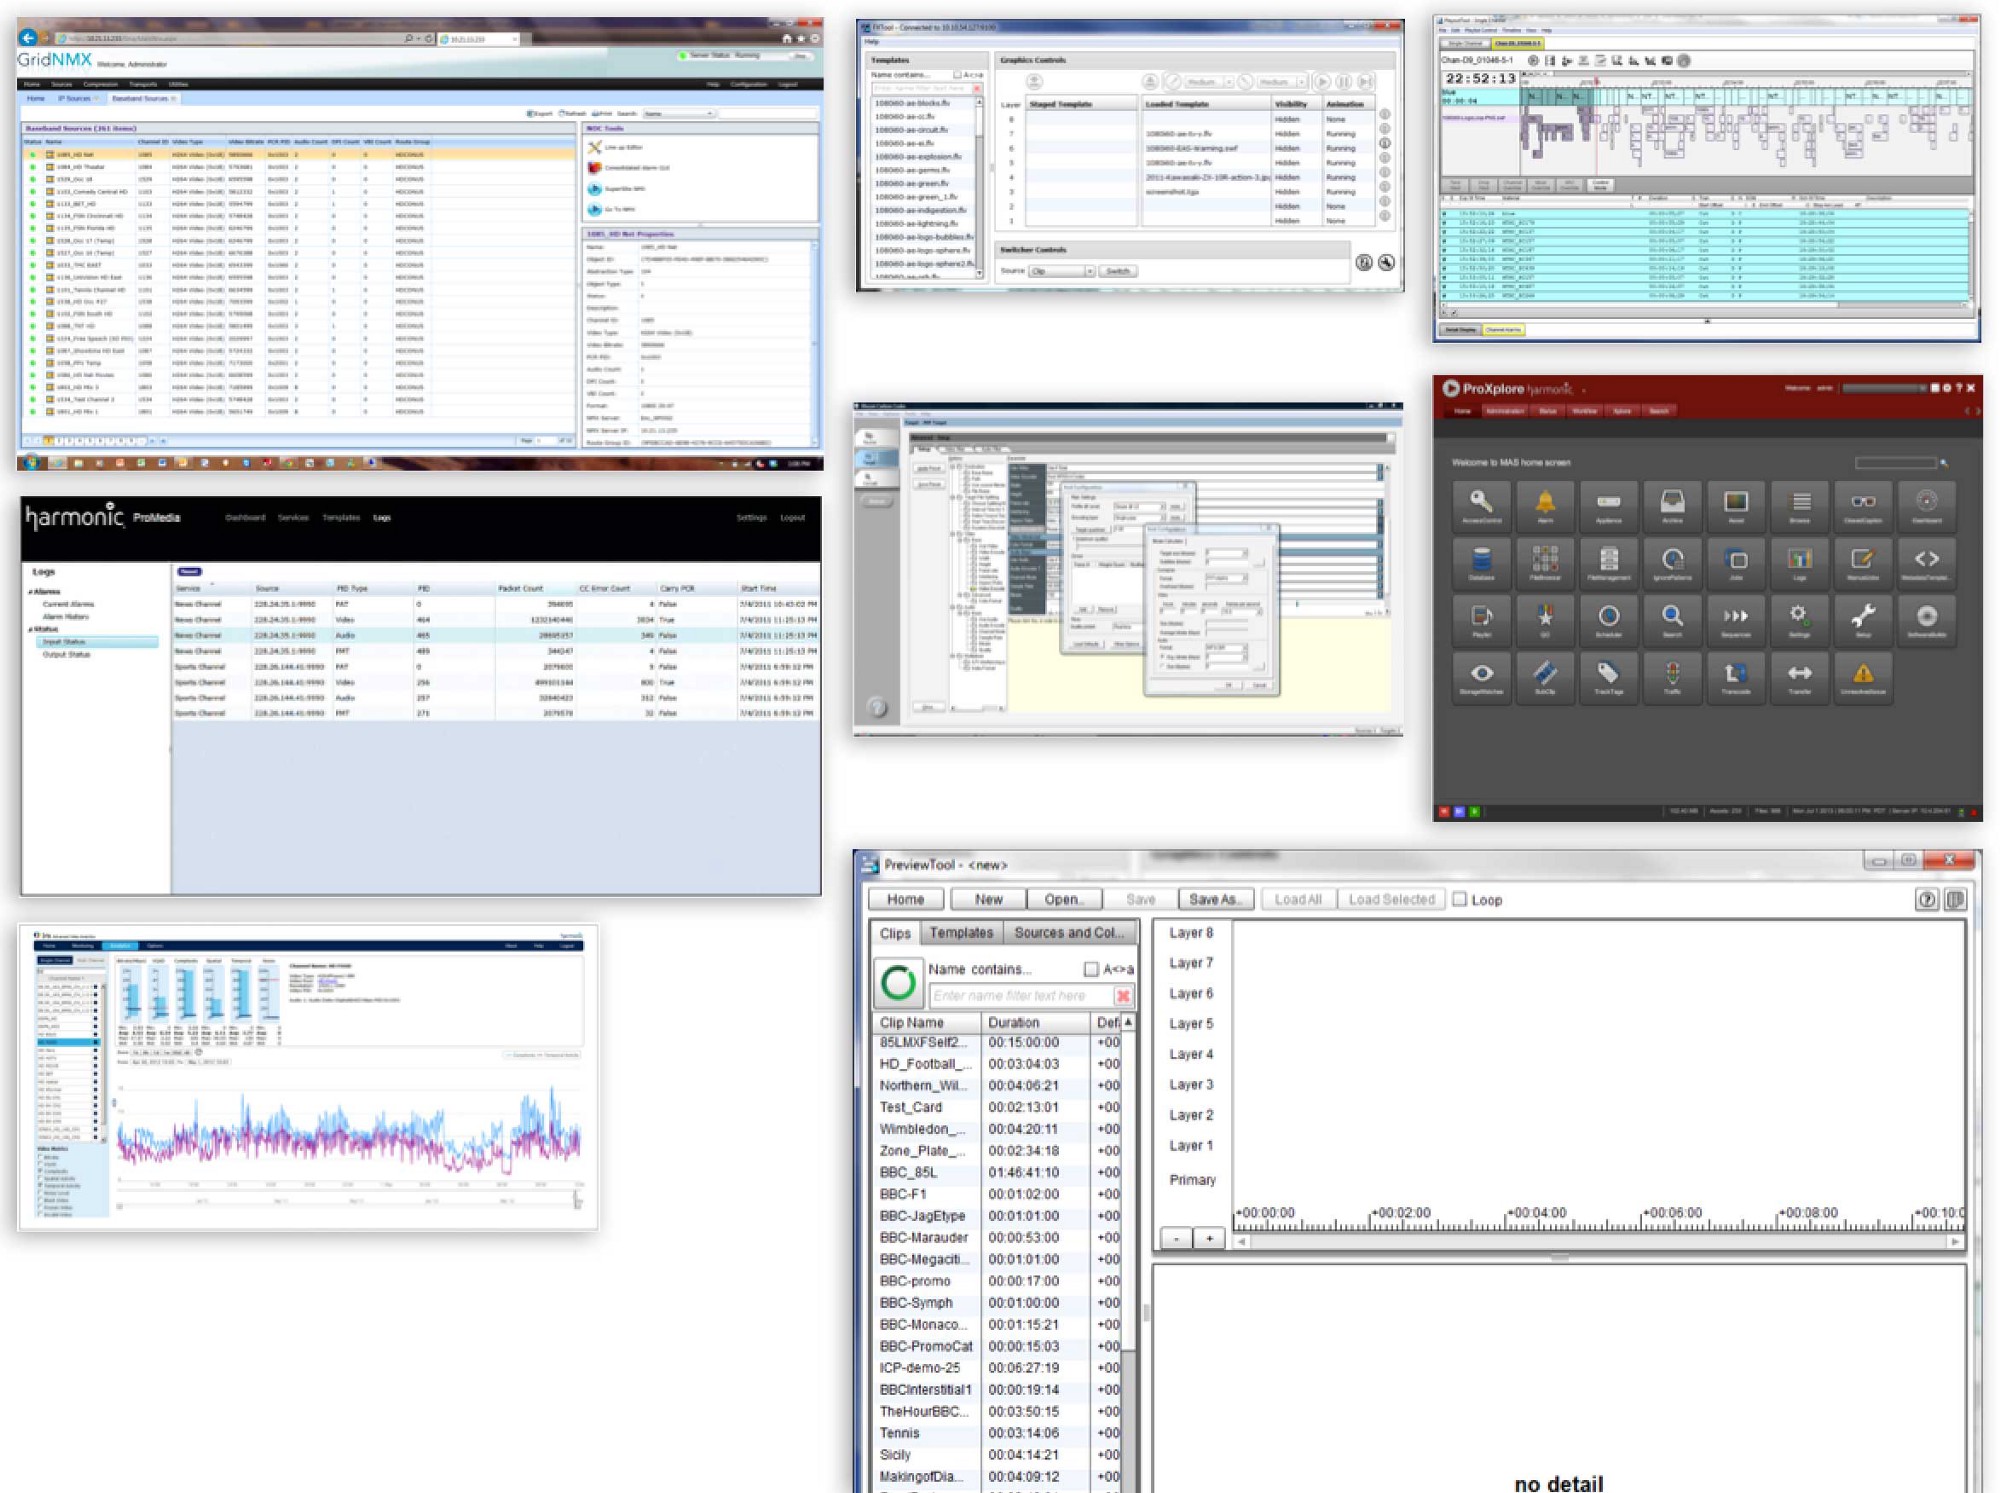
Task: Open the Setup wrench tile in ProXplore
Action: [x=1863, y=620]
